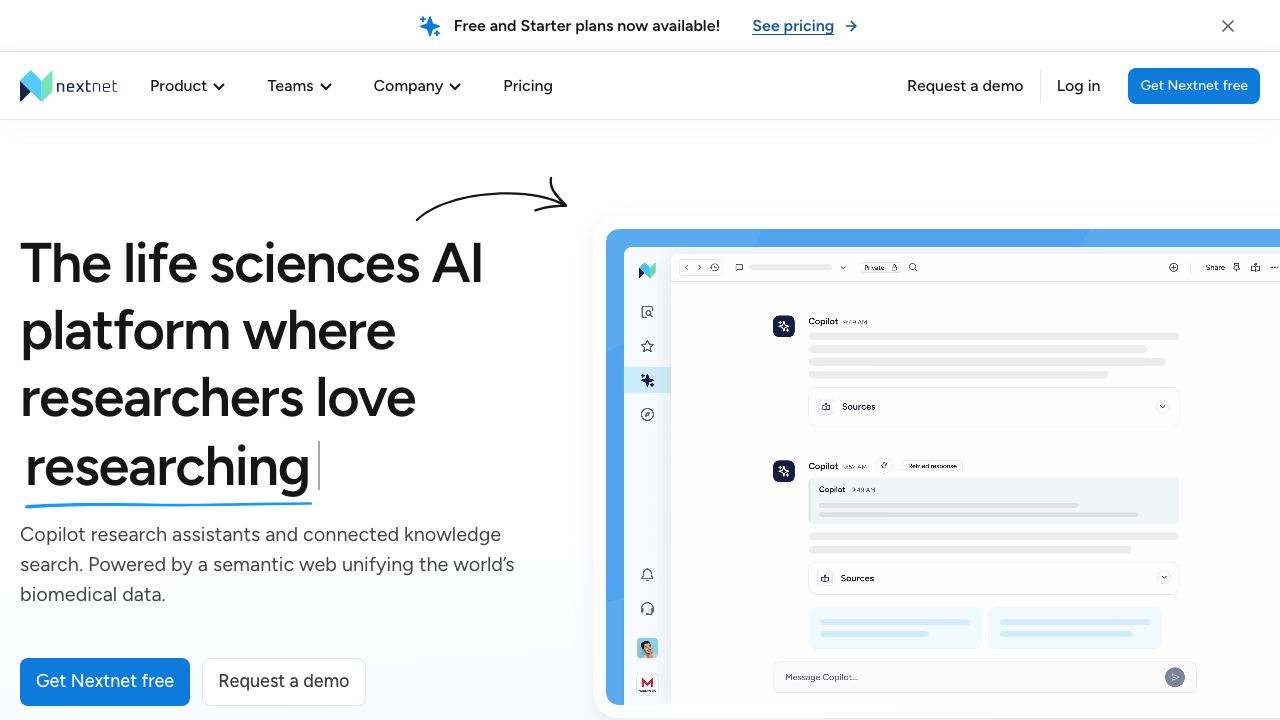Click the large Get Nextnet free hero button

[105, 681]
